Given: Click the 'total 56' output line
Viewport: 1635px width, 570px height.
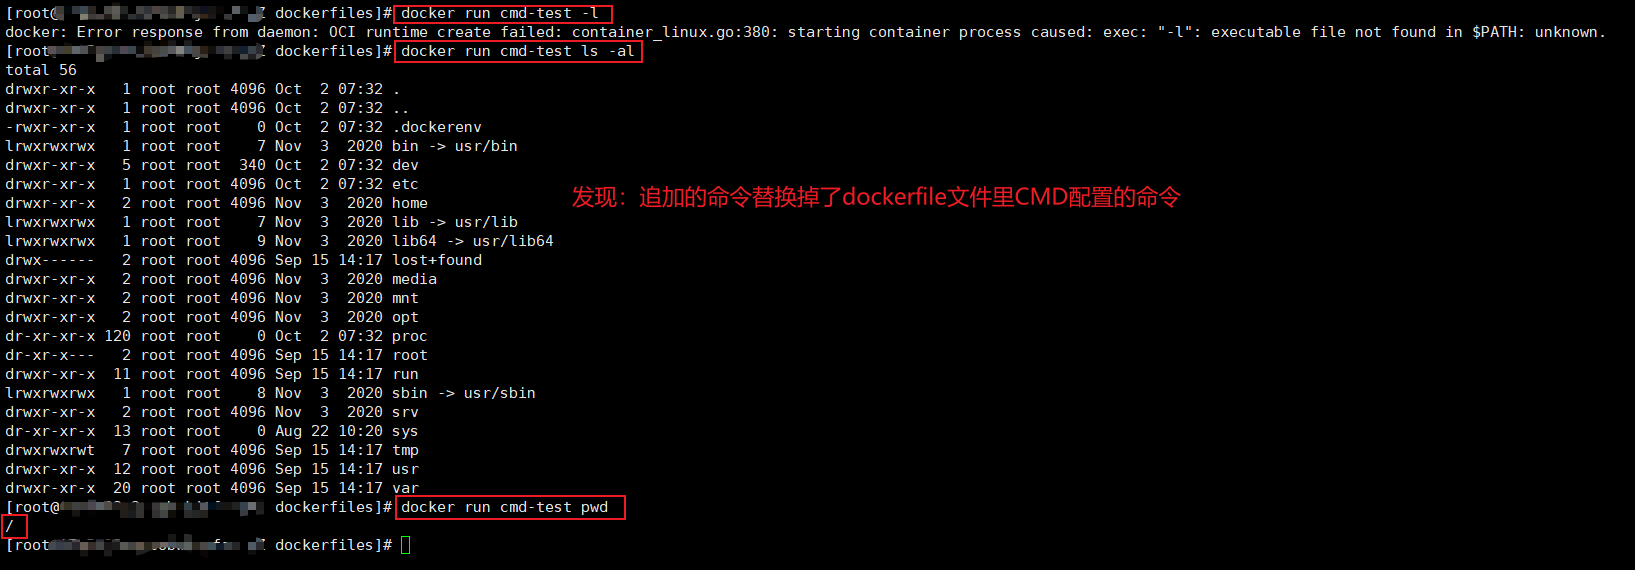Looking at the screenshot, I should (41, 70).
